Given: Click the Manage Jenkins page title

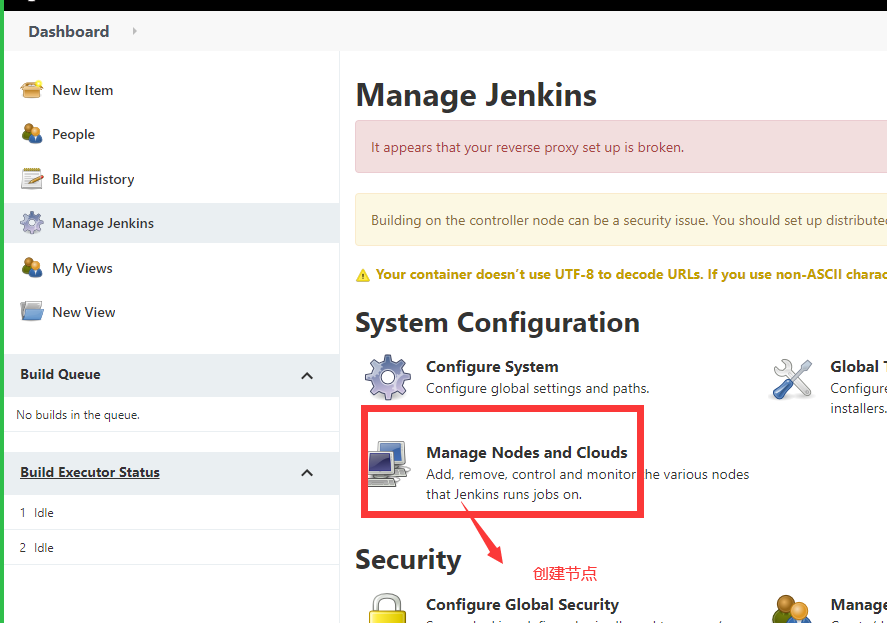Looking at the screenshot, I should pyautogui.click(x=476, y=94).
